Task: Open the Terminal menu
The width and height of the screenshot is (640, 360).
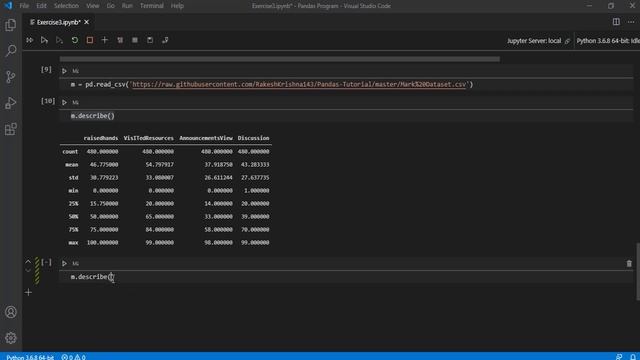Action: [151, 6]
